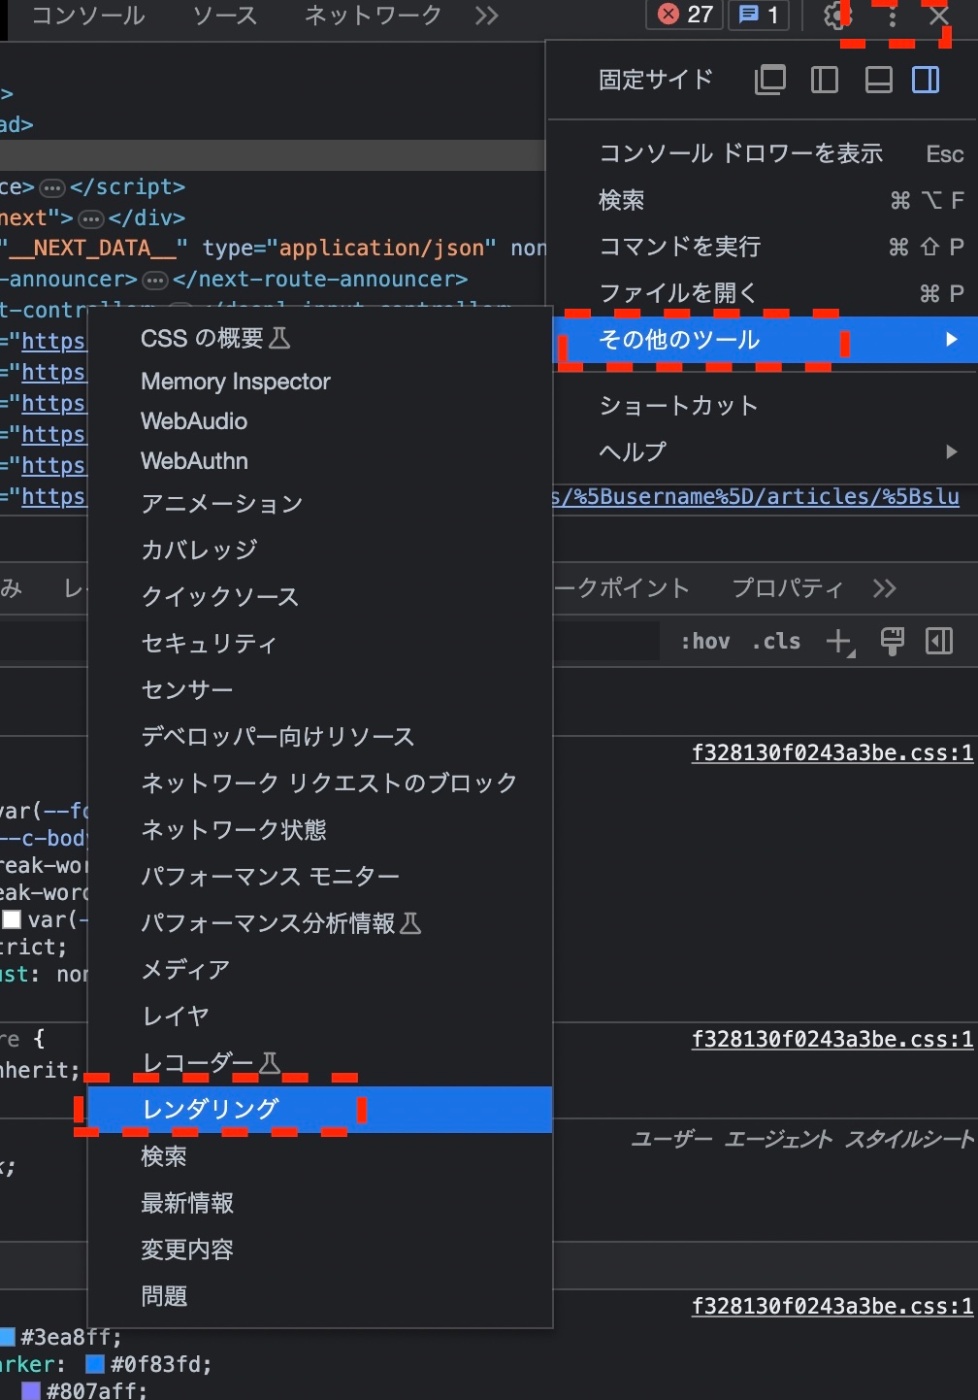Expand collapsed next-route-announcer ellipsis

click(155, 281)
